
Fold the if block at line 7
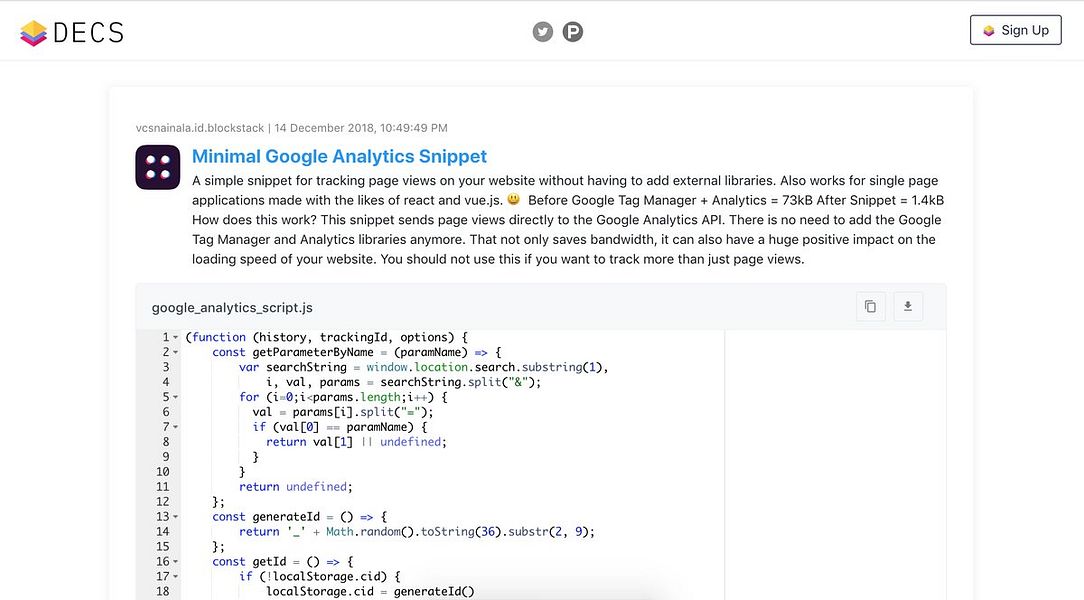pos(176,427)
